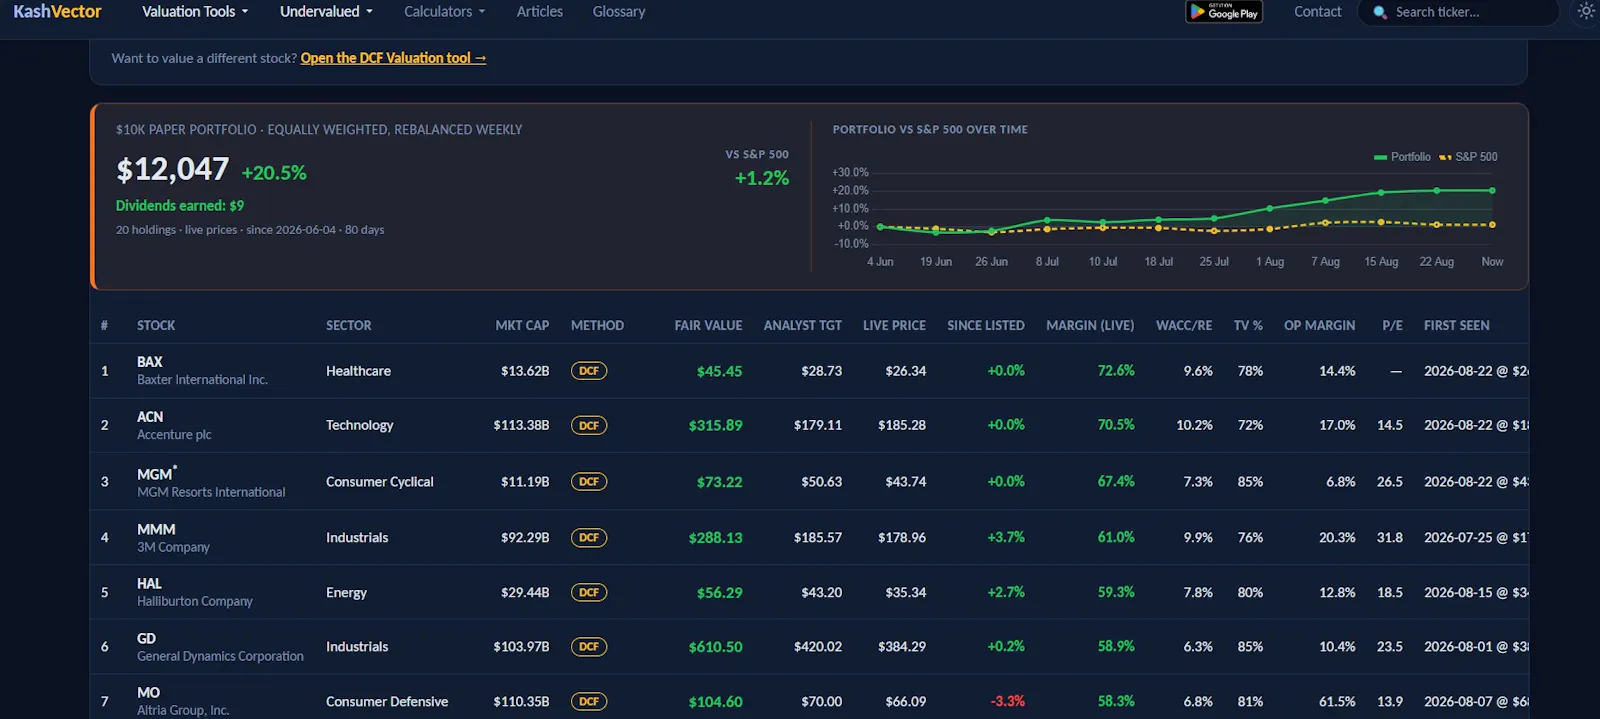Sort by P/E column header
The height and width of the screenshot is (719, 1600).
1392,326
